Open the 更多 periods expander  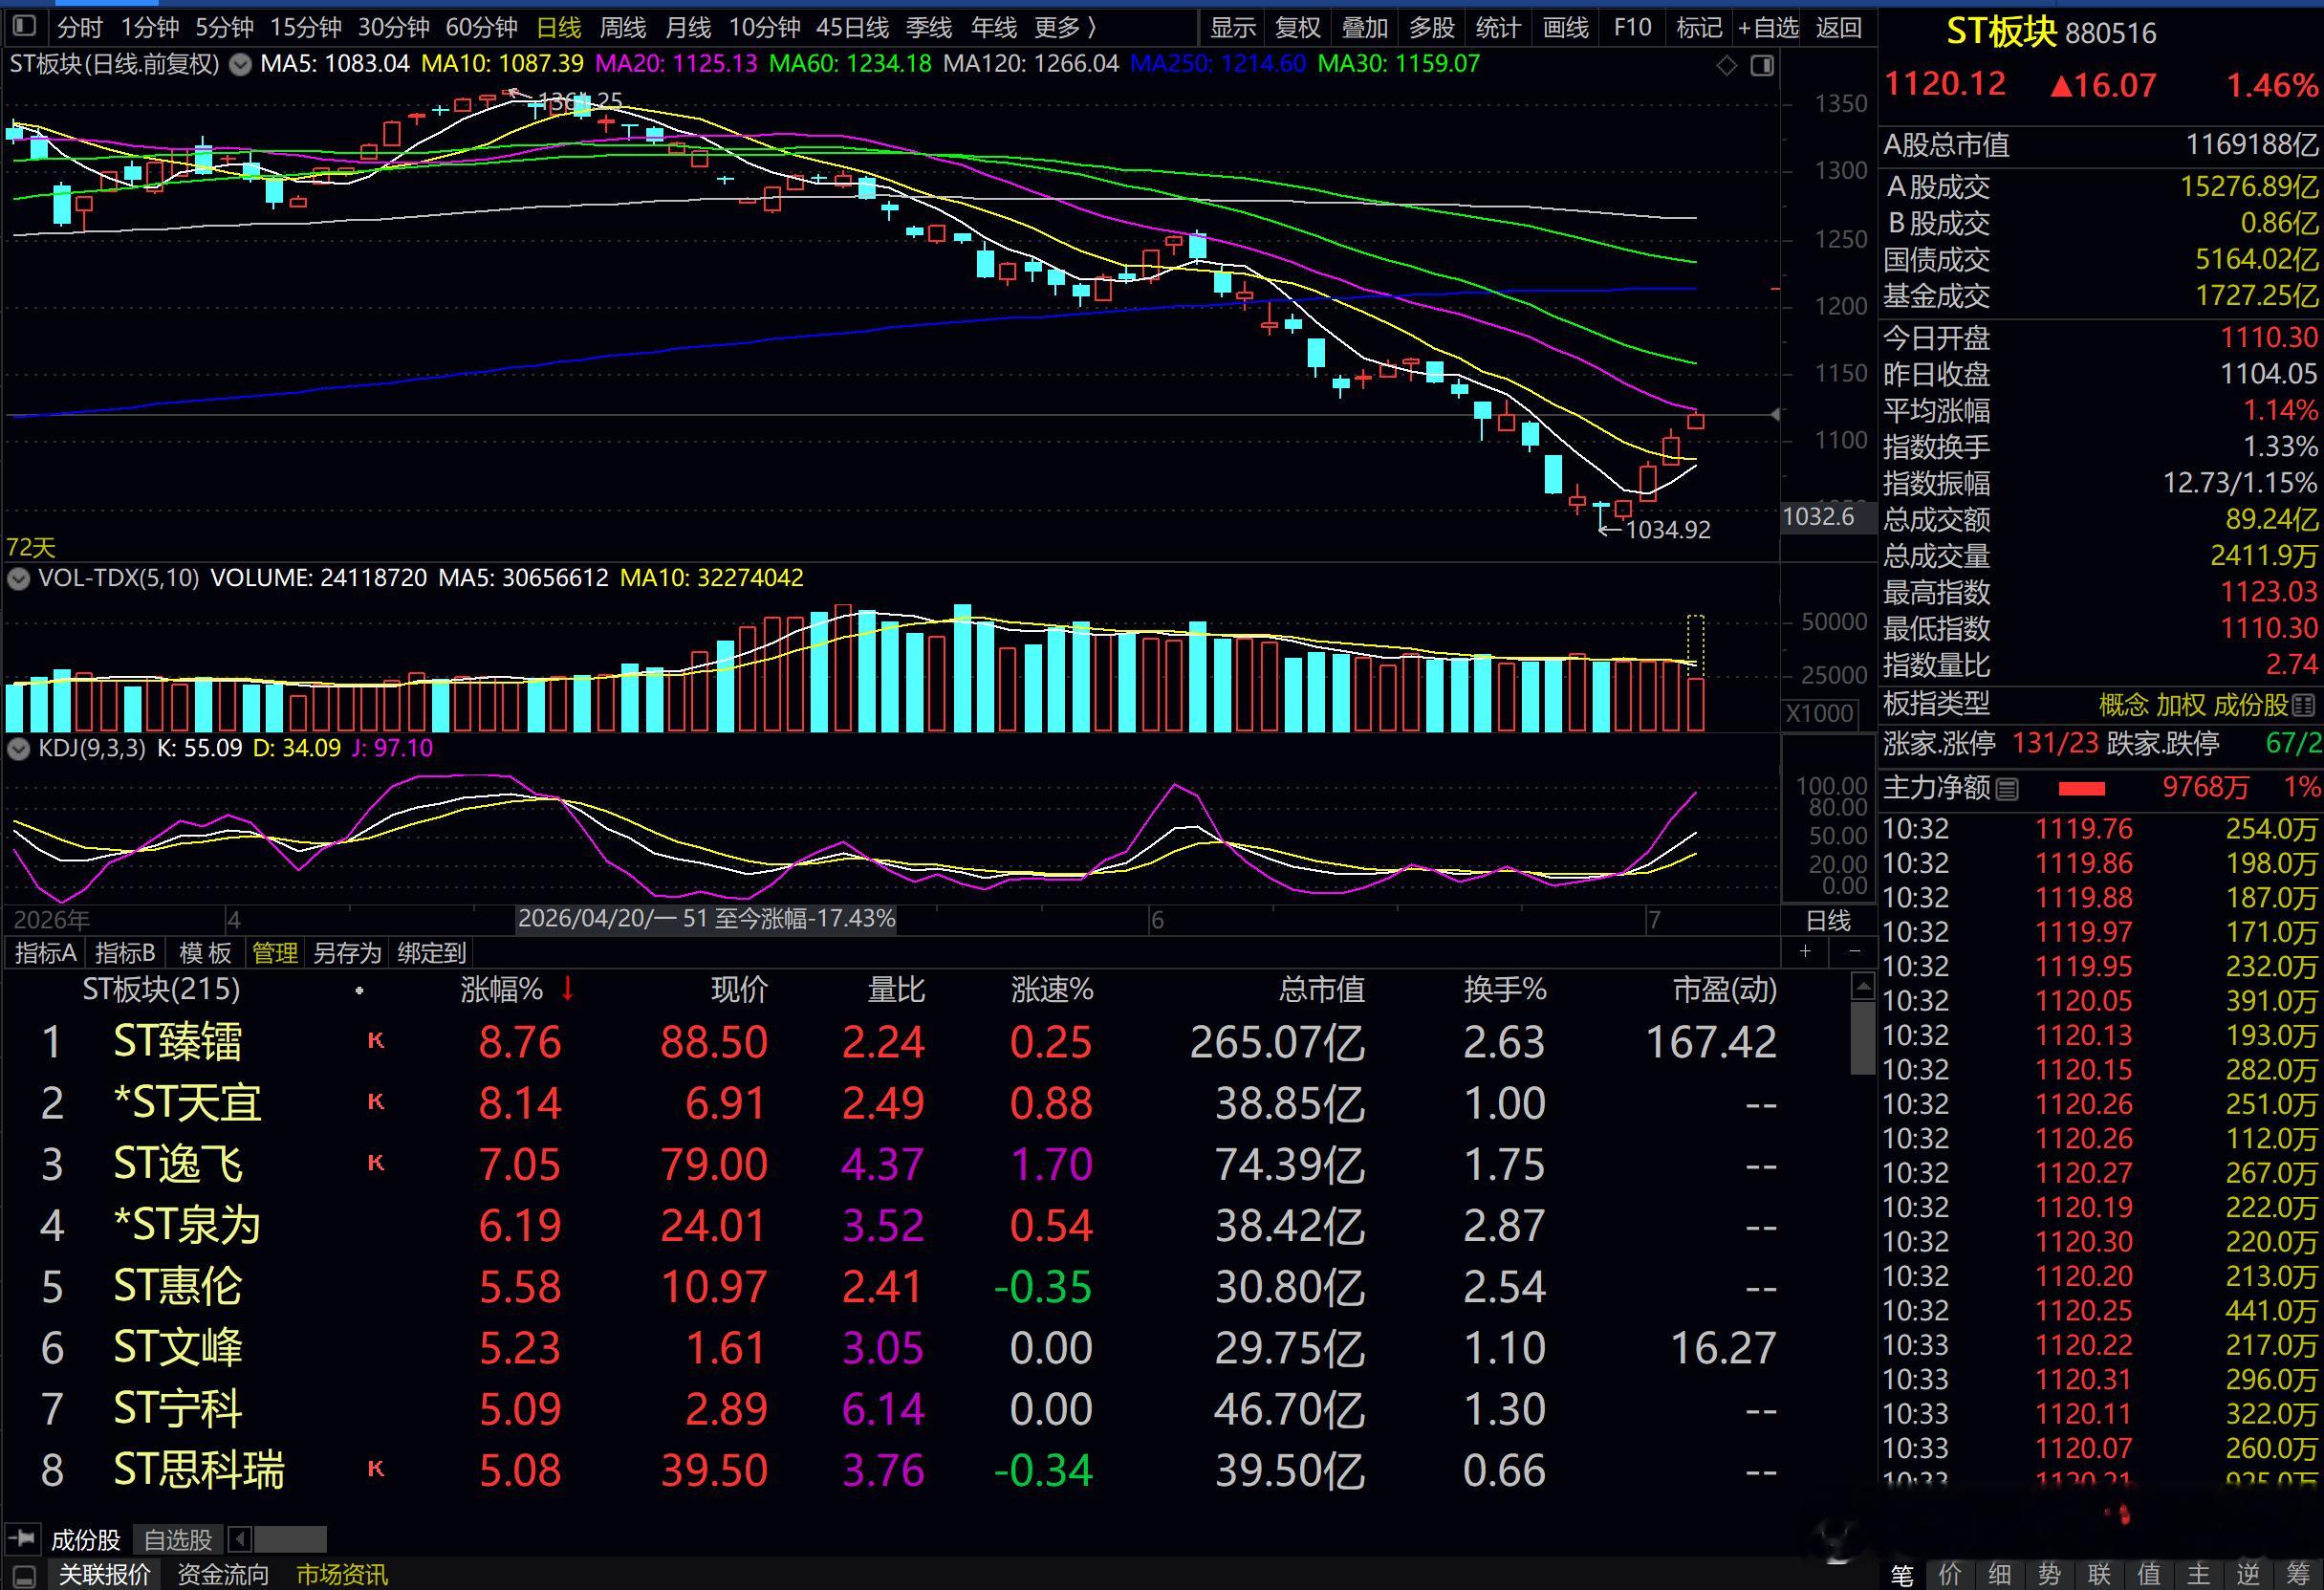click(x=1066, y=27)
